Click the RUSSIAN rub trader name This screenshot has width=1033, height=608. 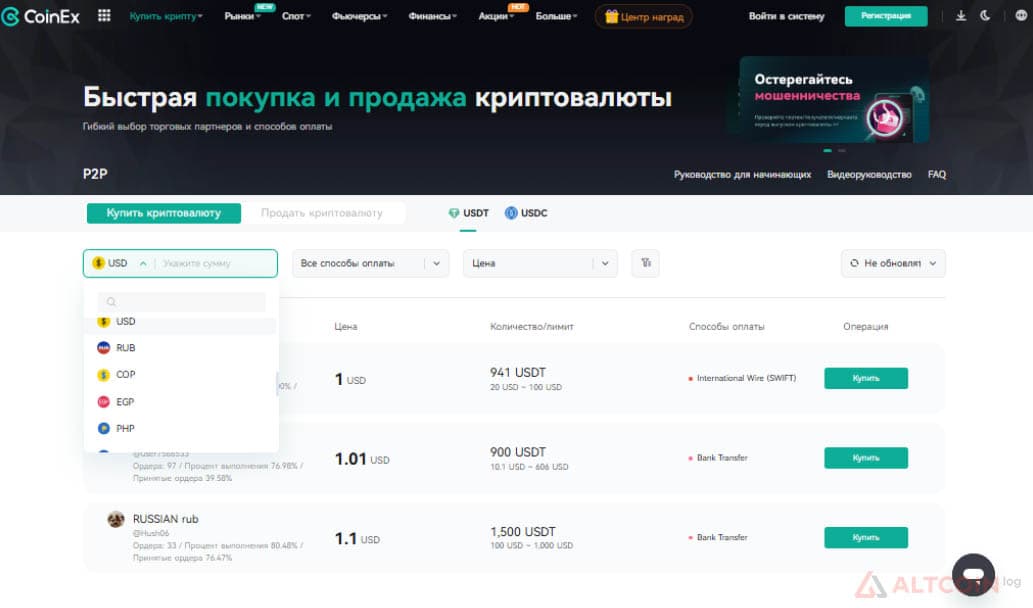click(165, 519)
